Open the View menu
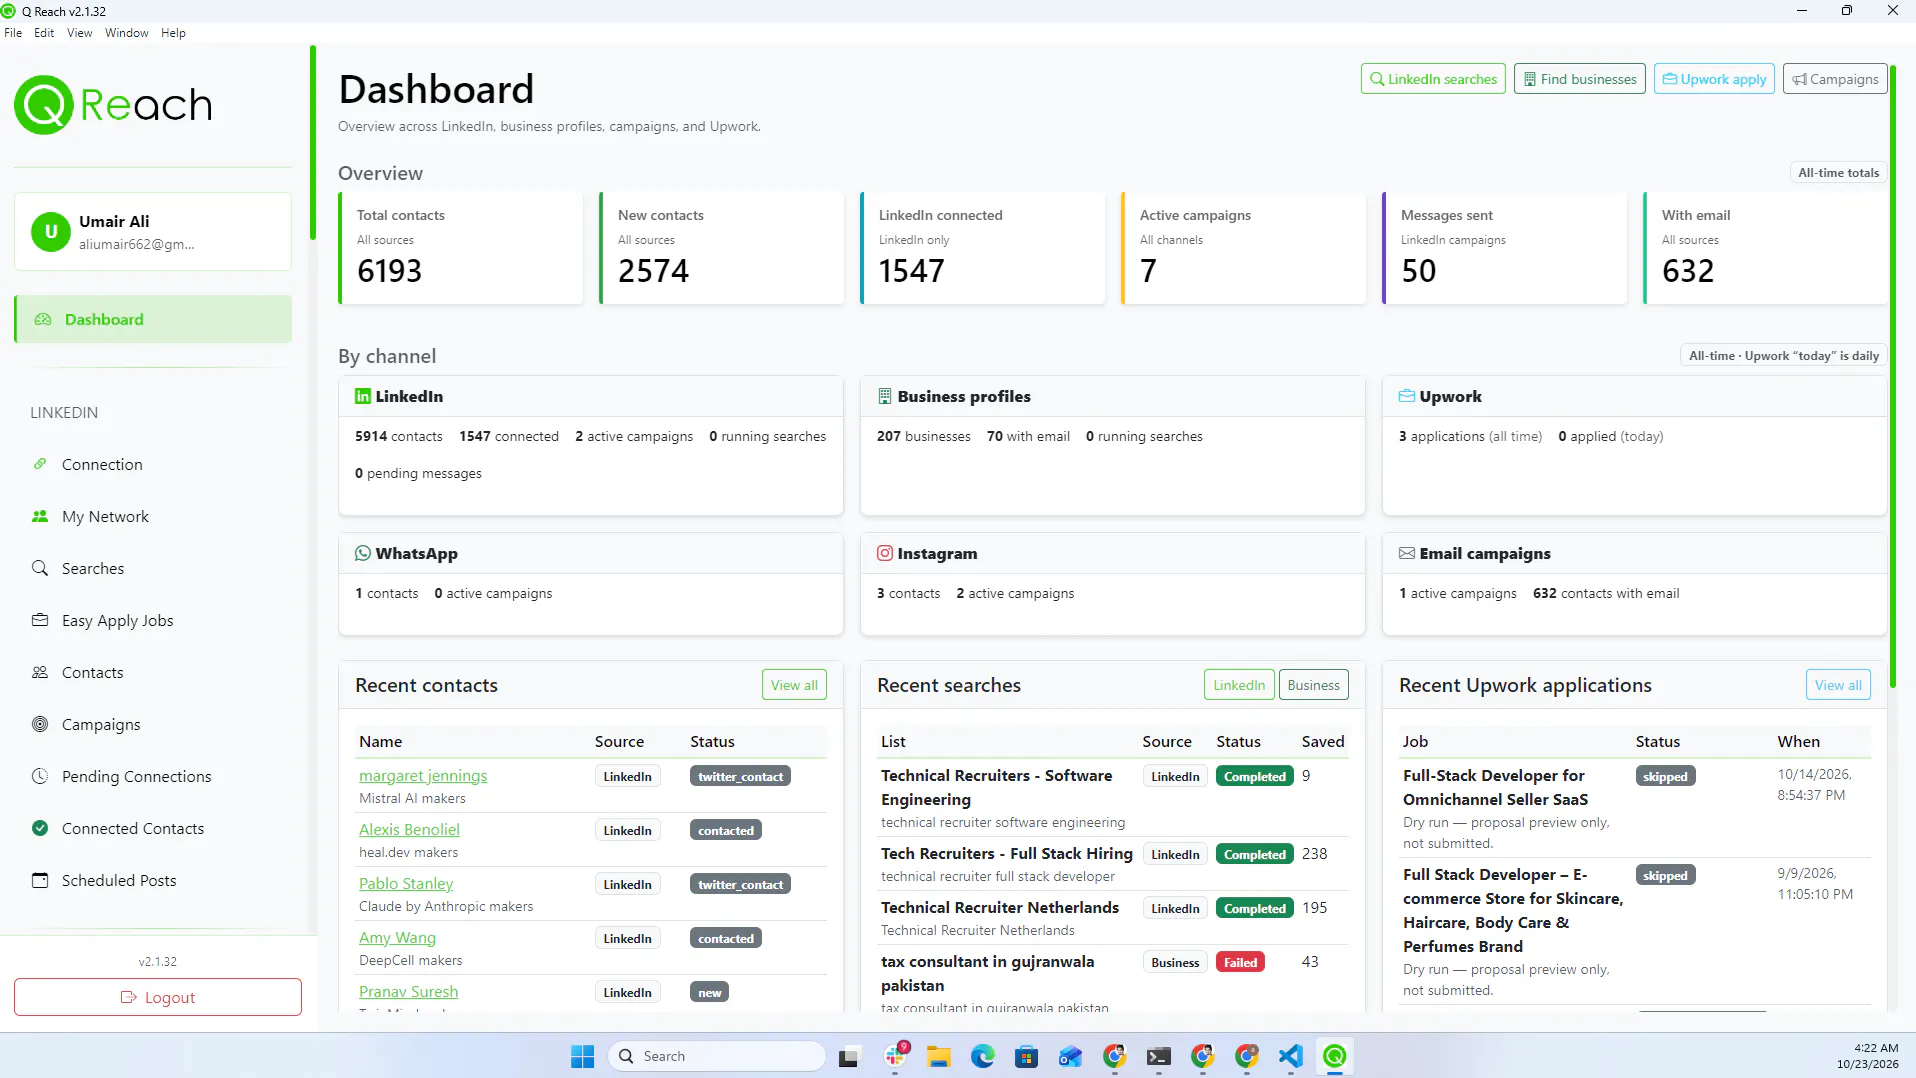Image resolution: width=1916 pixels, height=1078 pixels. [x=80, y=33]
